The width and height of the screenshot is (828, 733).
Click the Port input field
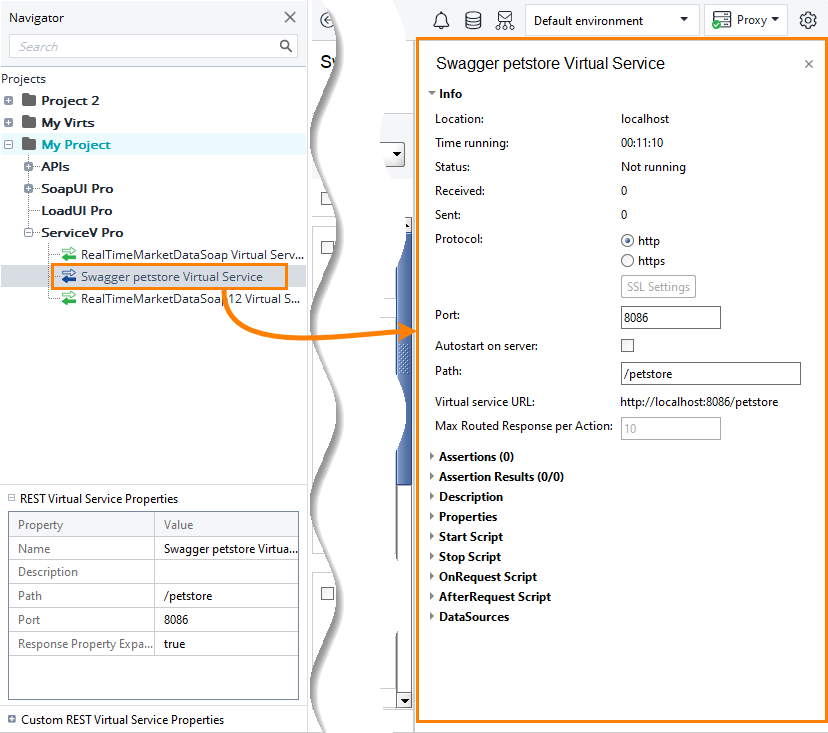(670, 317)
